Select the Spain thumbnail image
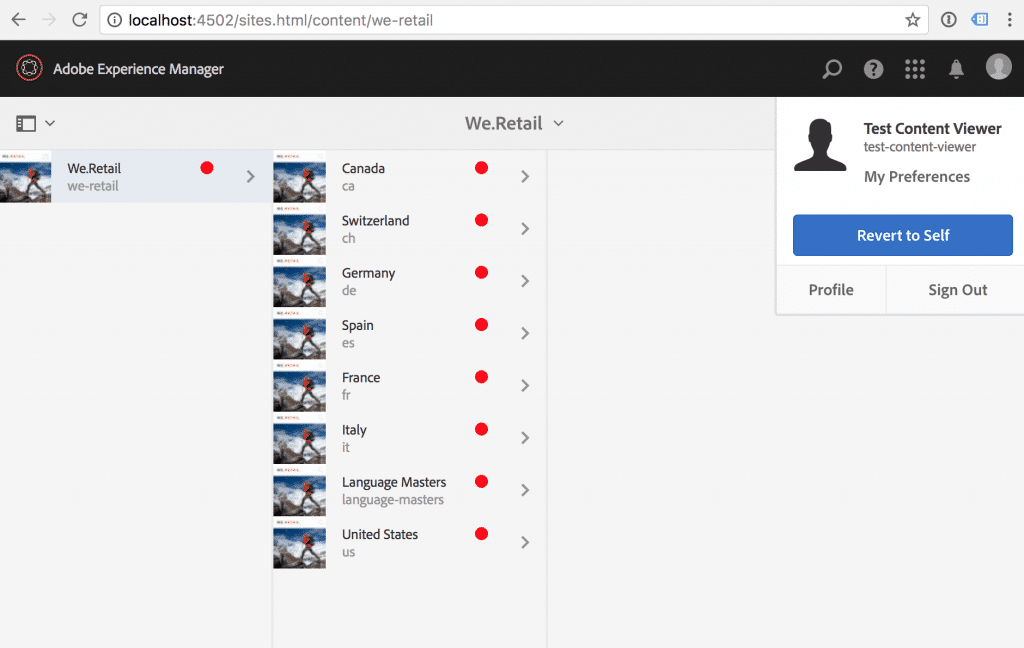The width and height of the screenshot is (1024, 648). [x=299, y=334]
